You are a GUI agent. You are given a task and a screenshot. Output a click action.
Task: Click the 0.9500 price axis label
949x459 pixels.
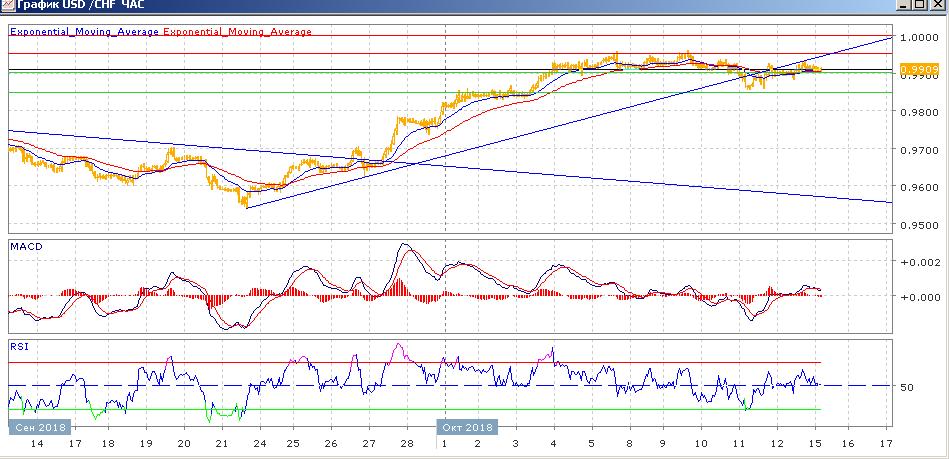click(919, 225)
